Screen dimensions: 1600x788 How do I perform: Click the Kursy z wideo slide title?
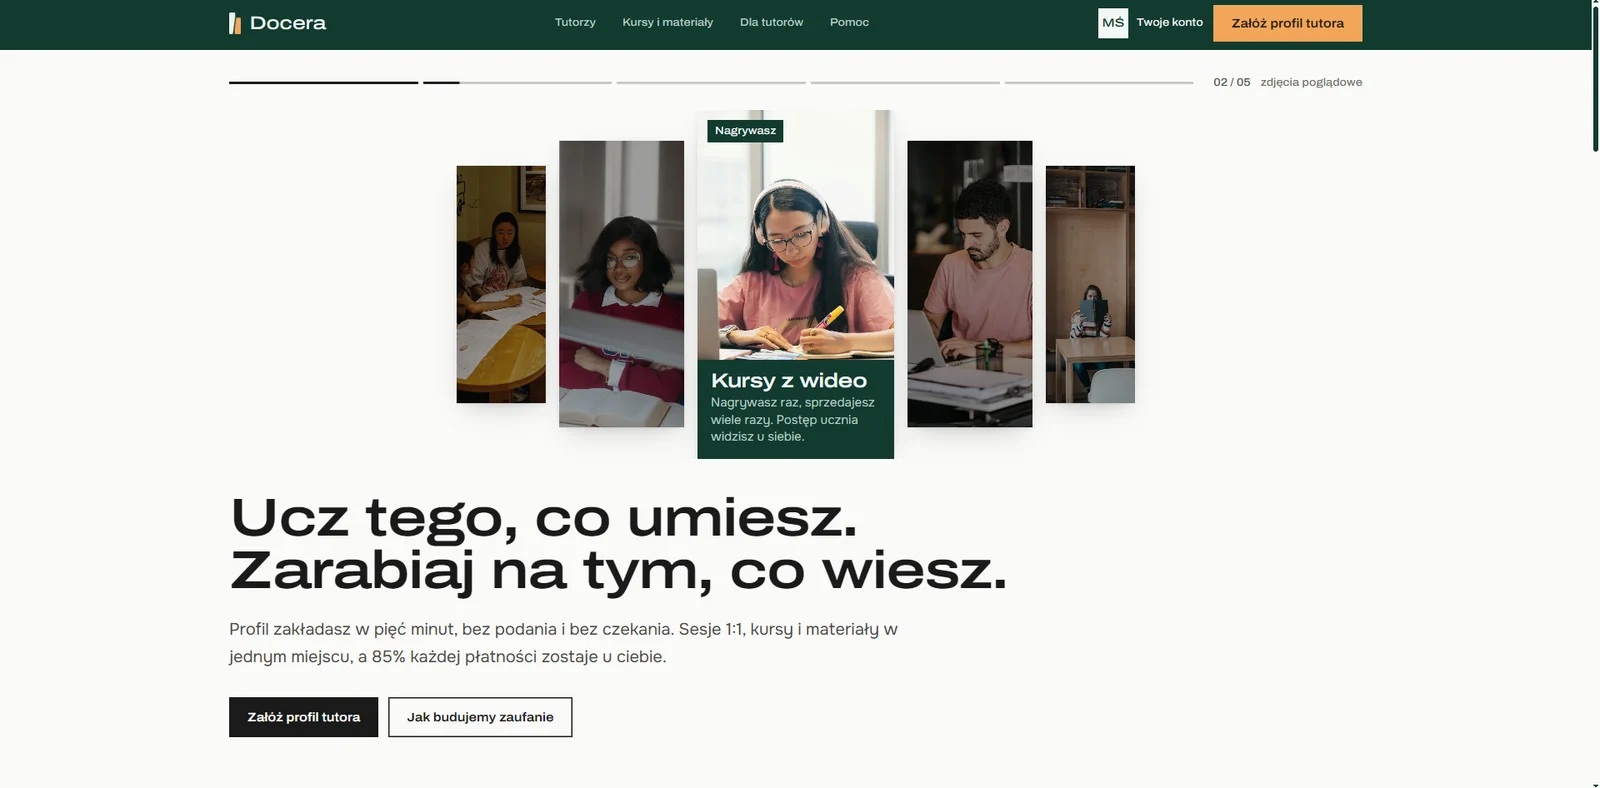coord(789,380)
